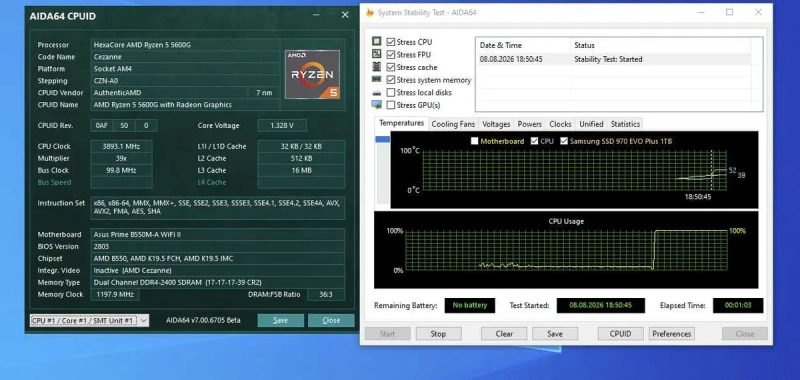Viewport: 800px width, 380px height.
Task: Uncheck the Stress CPU checkbox
Action: (x=391, y=42)
